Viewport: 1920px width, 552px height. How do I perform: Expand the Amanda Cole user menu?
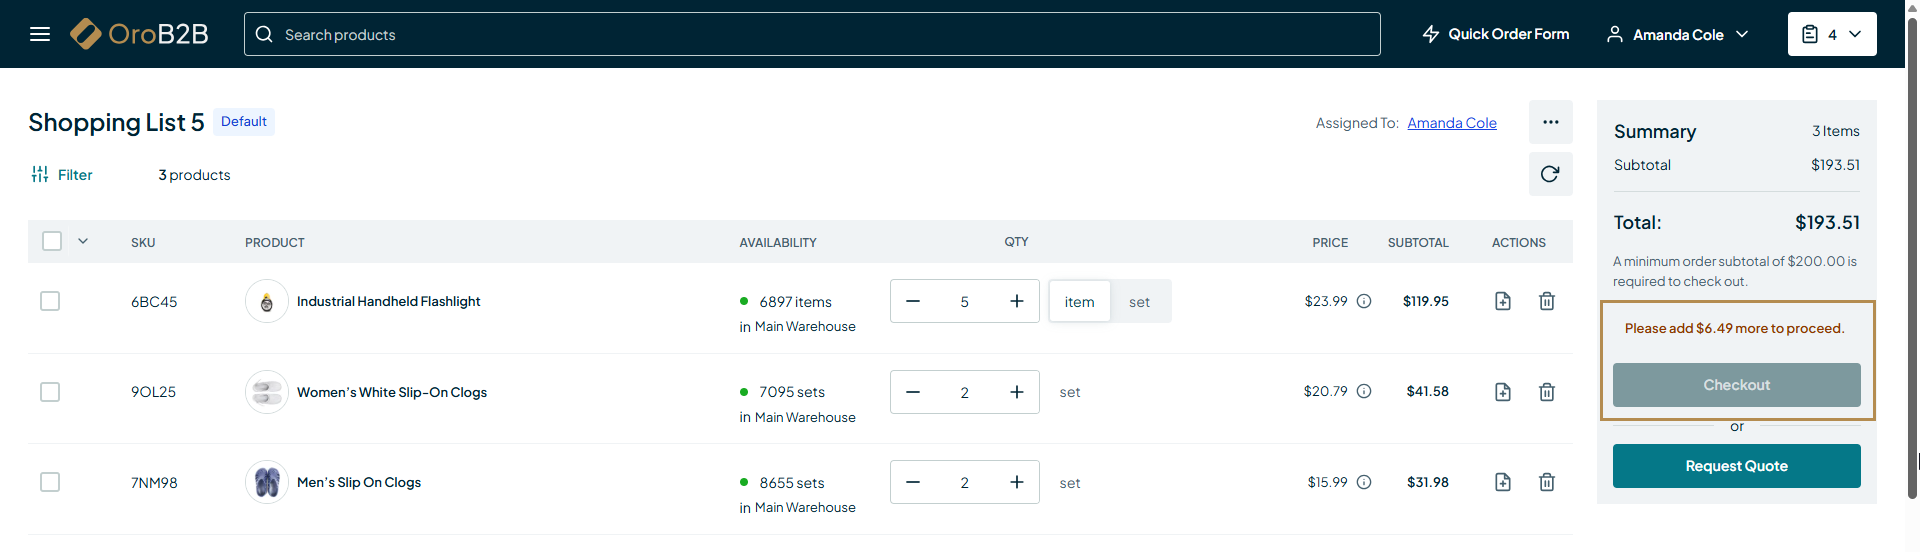point(1678,34)
